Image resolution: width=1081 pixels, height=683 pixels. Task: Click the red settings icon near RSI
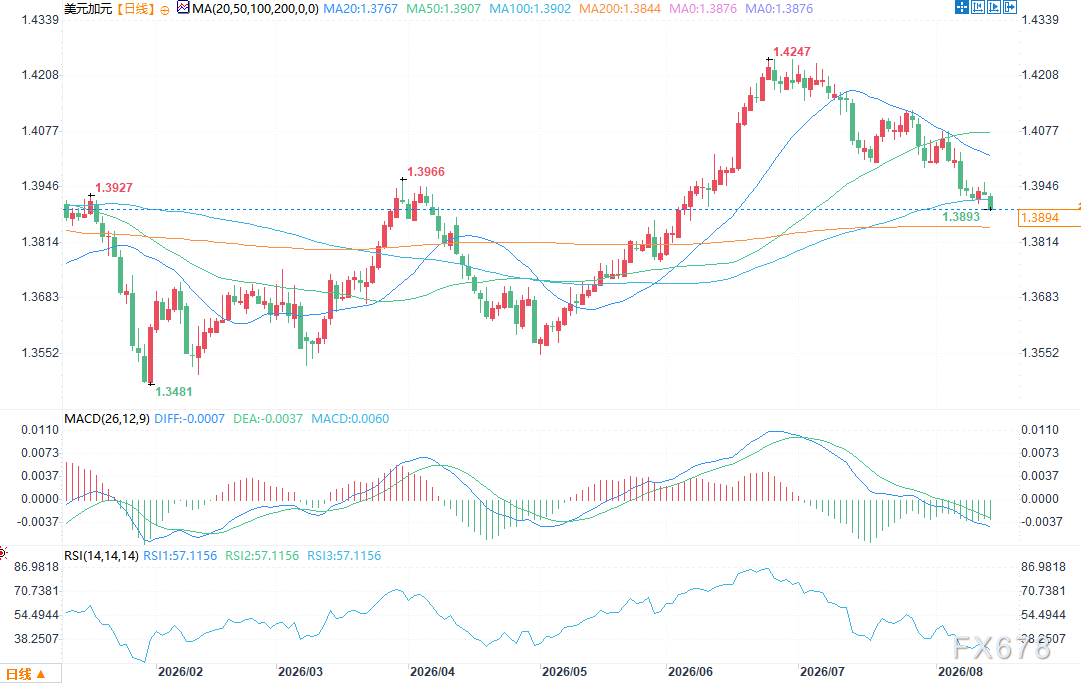3,553
